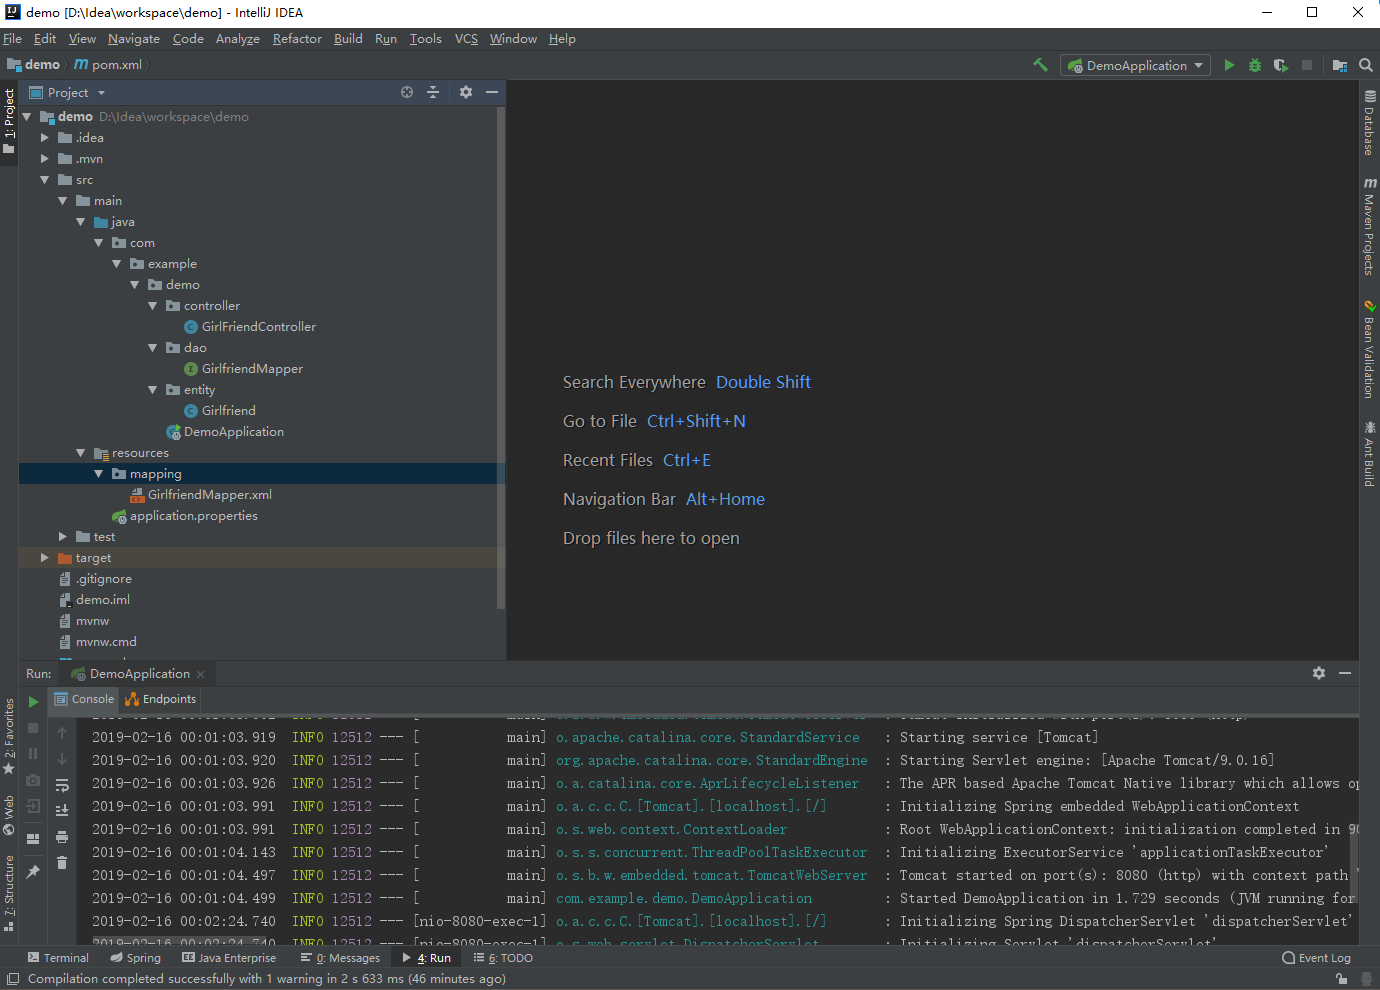The width and height of the screenshot is (1380, 990).
Task: Open the Maven Projects side panel
Action: point(1369,226)
